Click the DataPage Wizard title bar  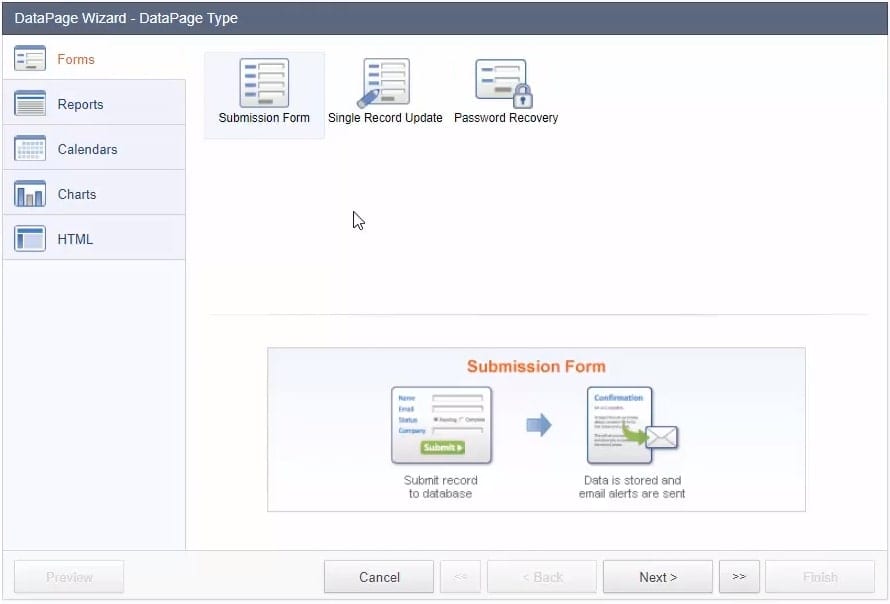tap(445, 18)
